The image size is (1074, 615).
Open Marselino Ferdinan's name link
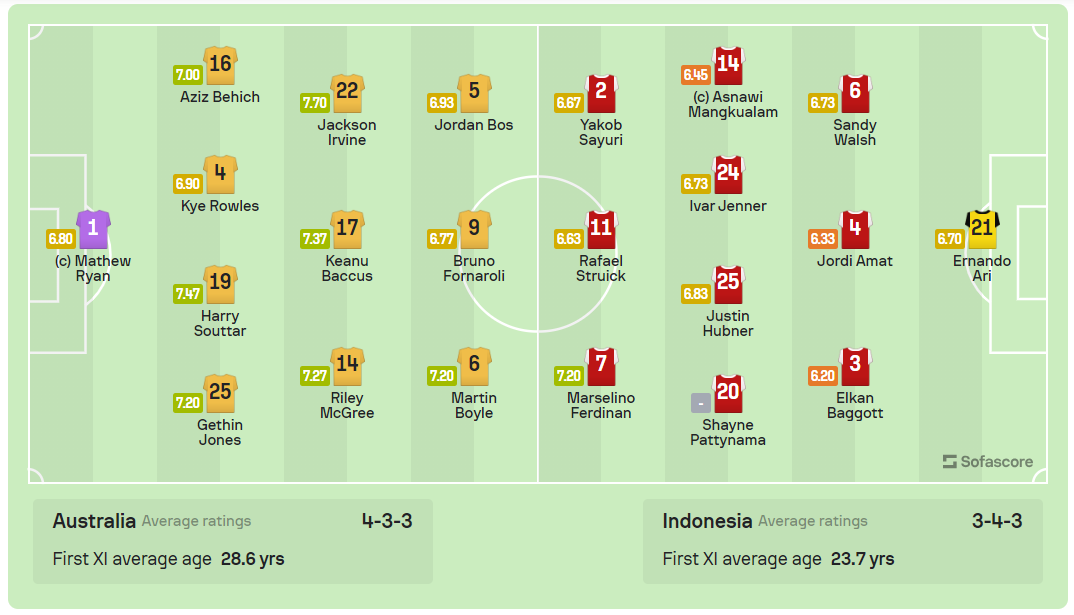pos(601,405)
